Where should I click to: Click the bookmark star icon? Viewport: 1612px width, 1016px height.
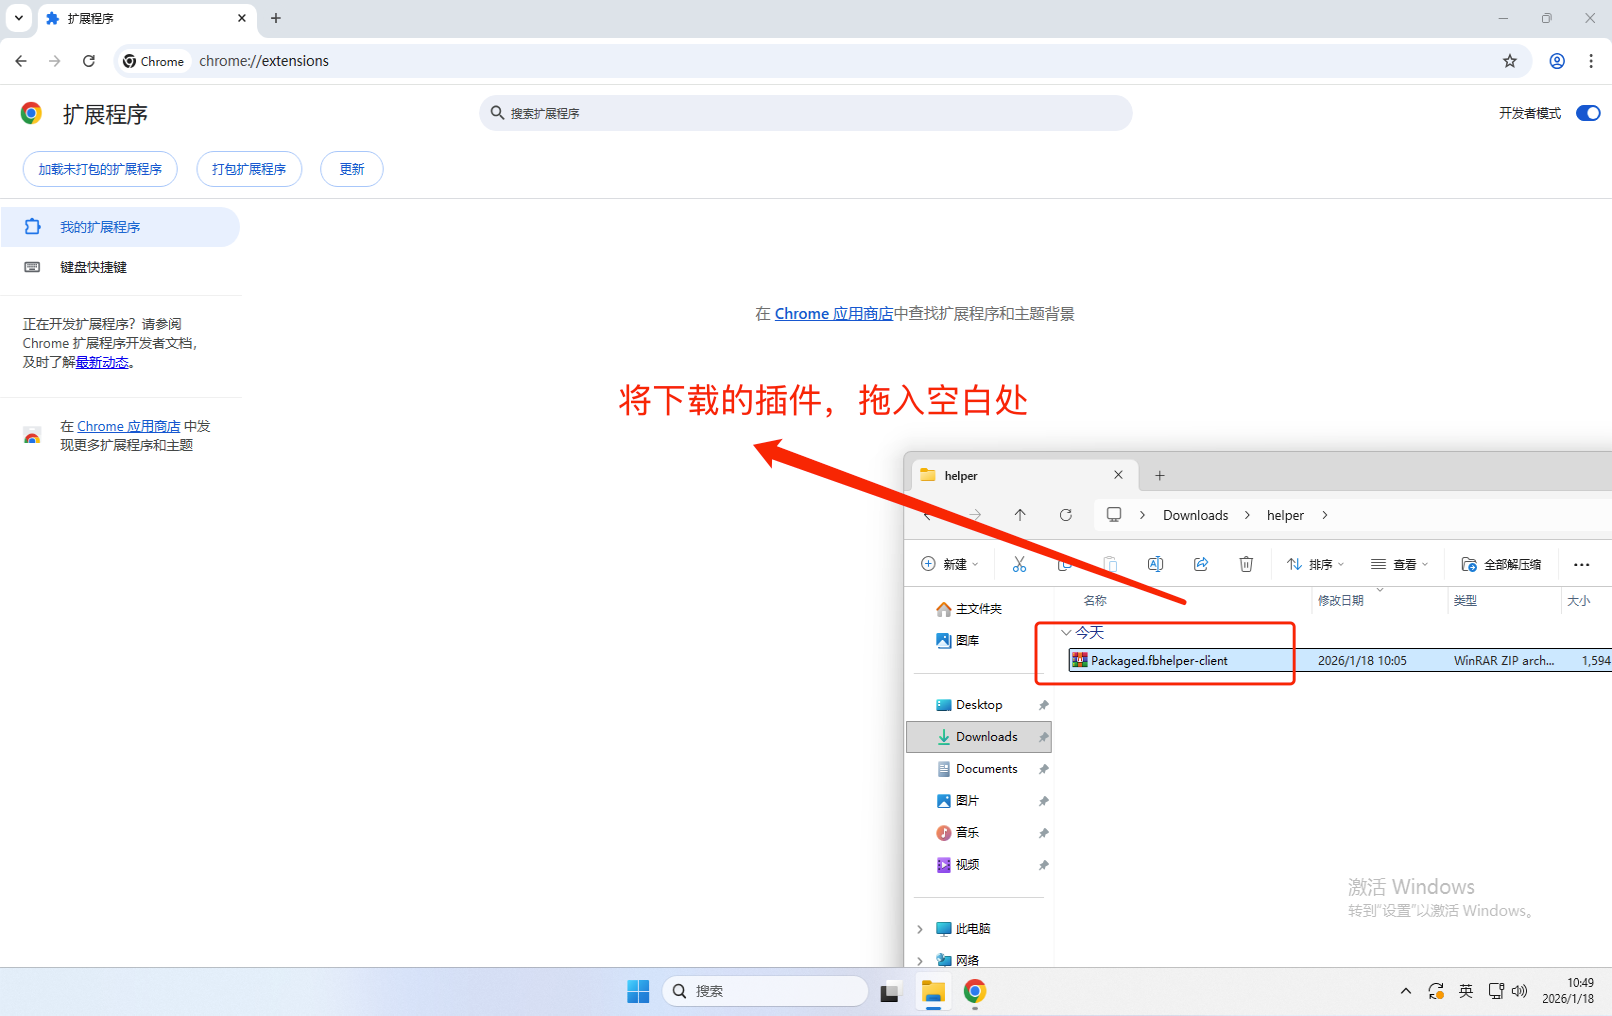point(1509,61)
